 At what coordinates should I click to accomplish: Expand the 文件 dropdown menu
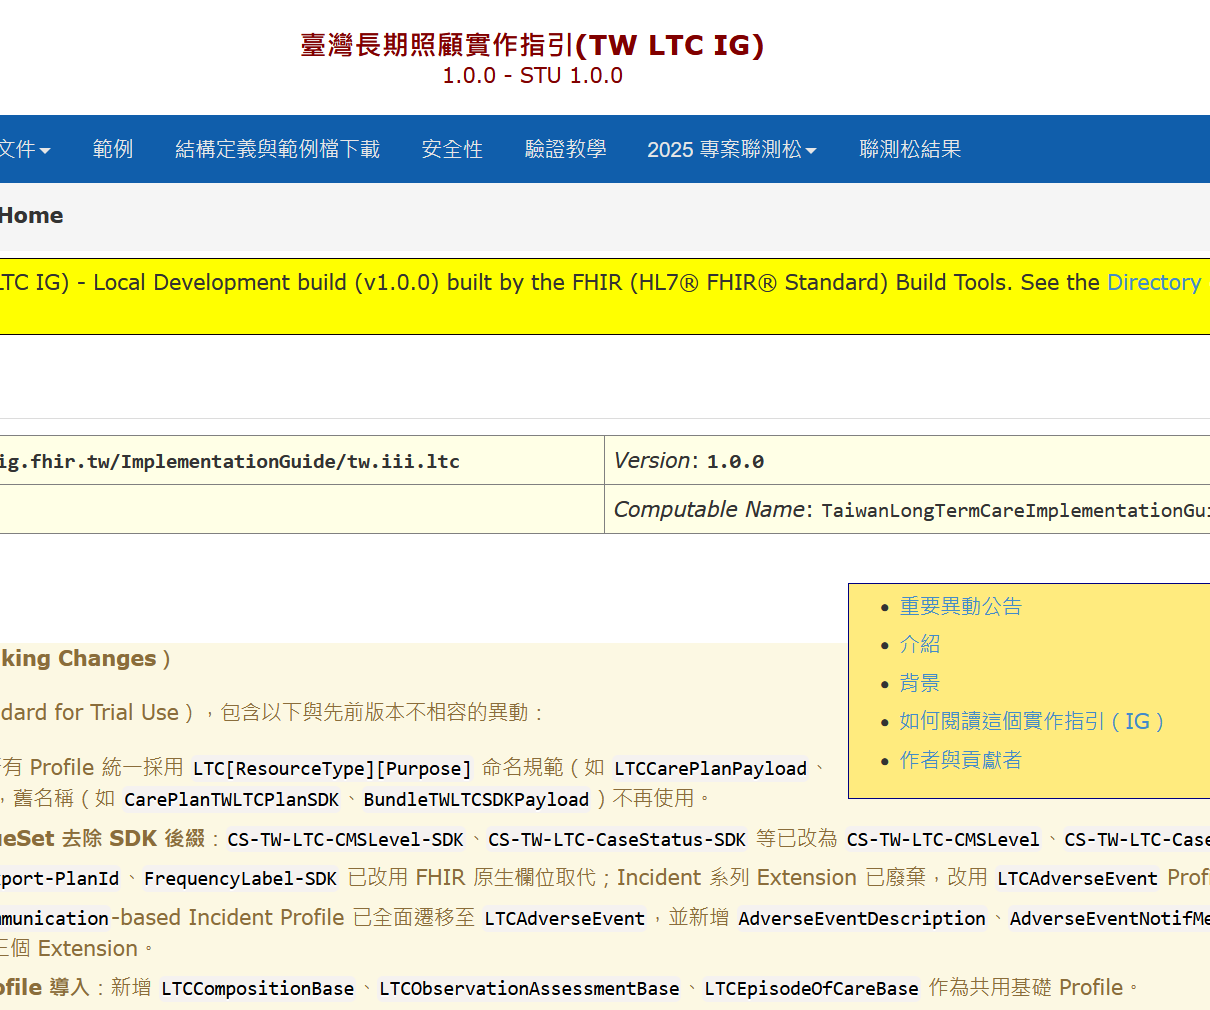[x=24, y=150]
